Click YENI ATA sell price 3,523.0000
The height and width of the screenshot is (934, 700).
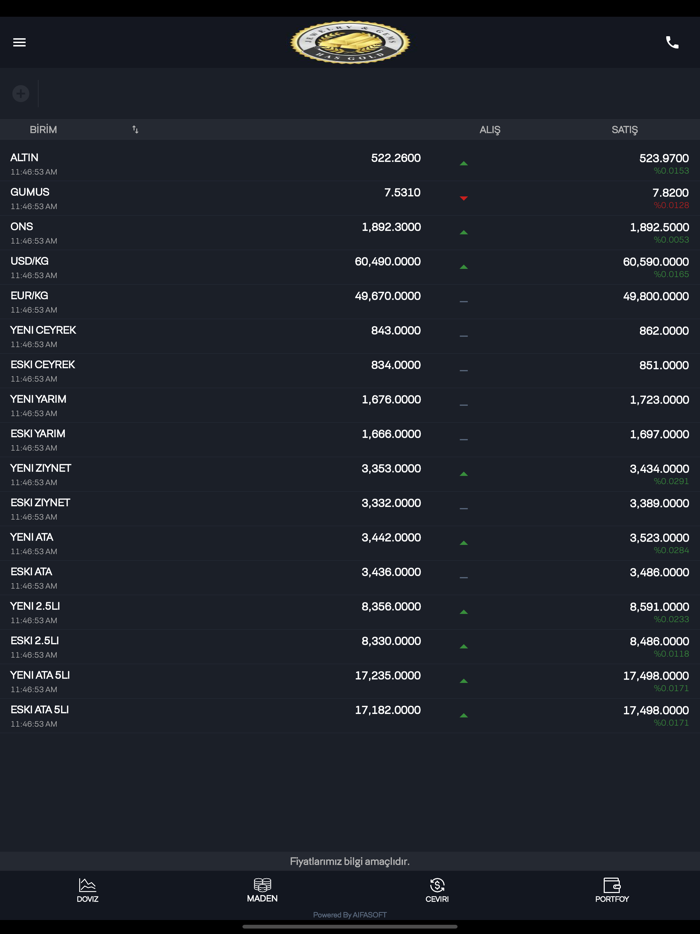tap(659, 538)
